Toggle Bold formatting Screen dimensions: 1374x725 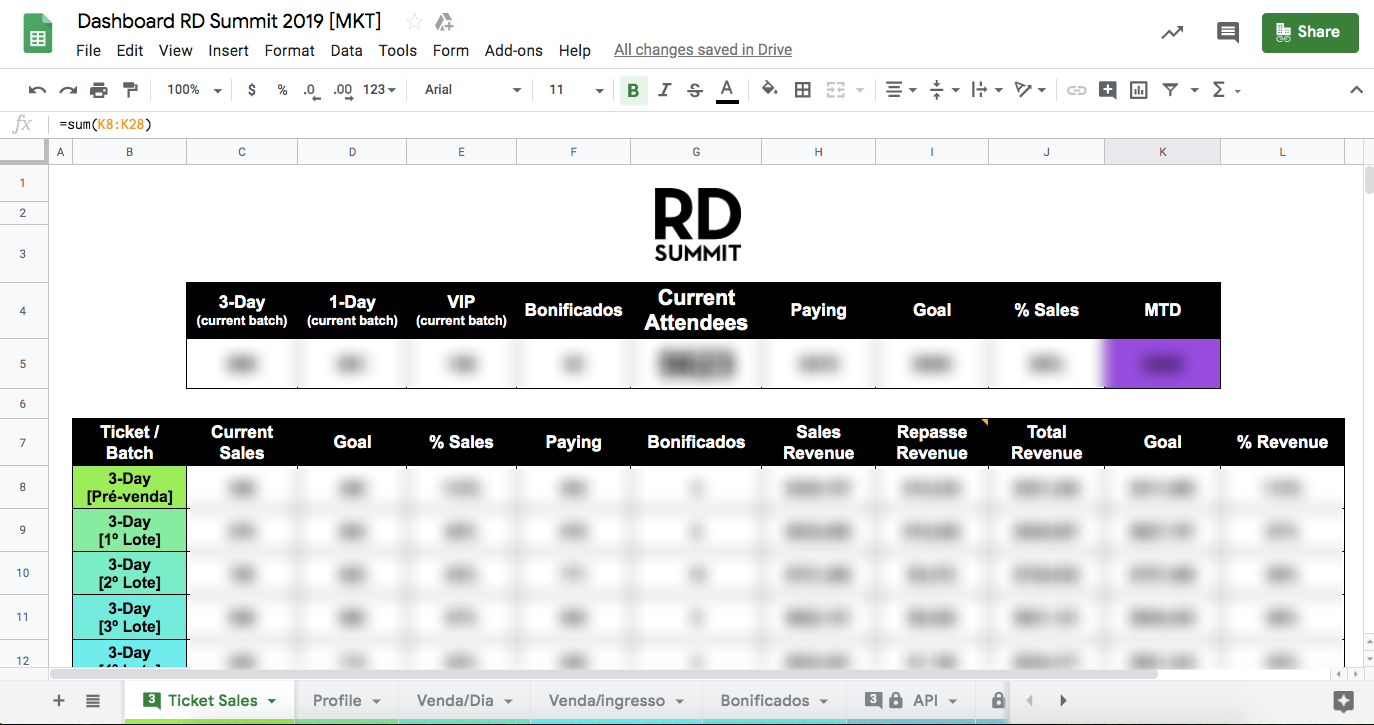click(x=633, y=90)
